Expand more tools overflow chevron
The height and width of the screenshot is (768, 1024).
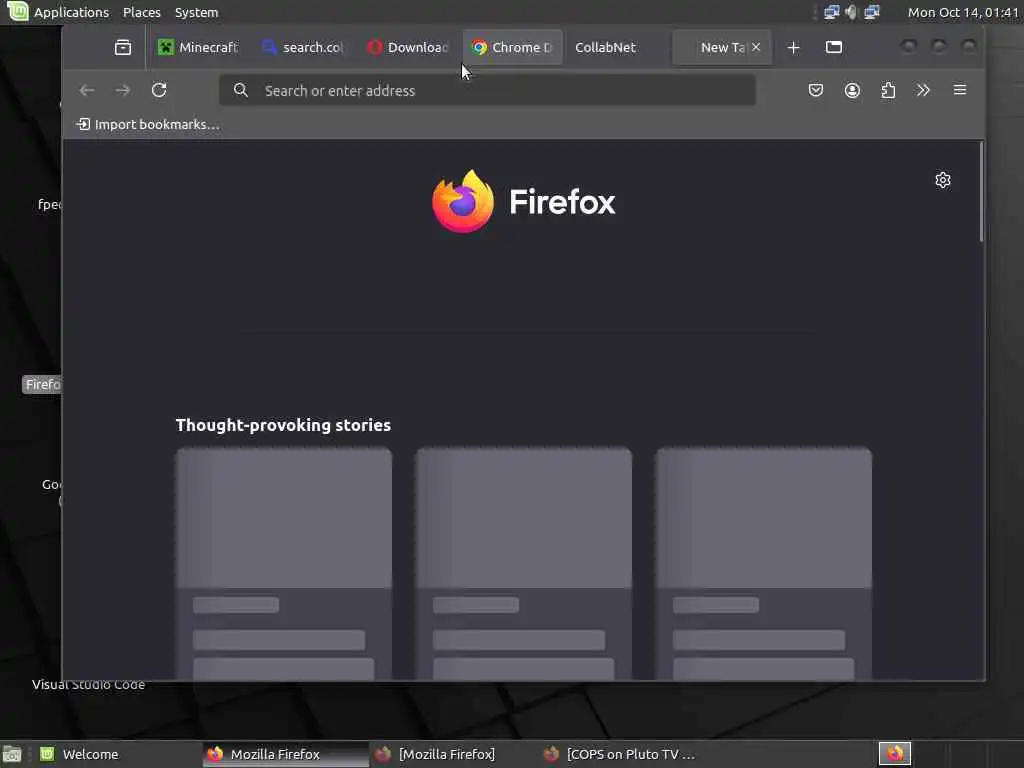click(923, 90)
